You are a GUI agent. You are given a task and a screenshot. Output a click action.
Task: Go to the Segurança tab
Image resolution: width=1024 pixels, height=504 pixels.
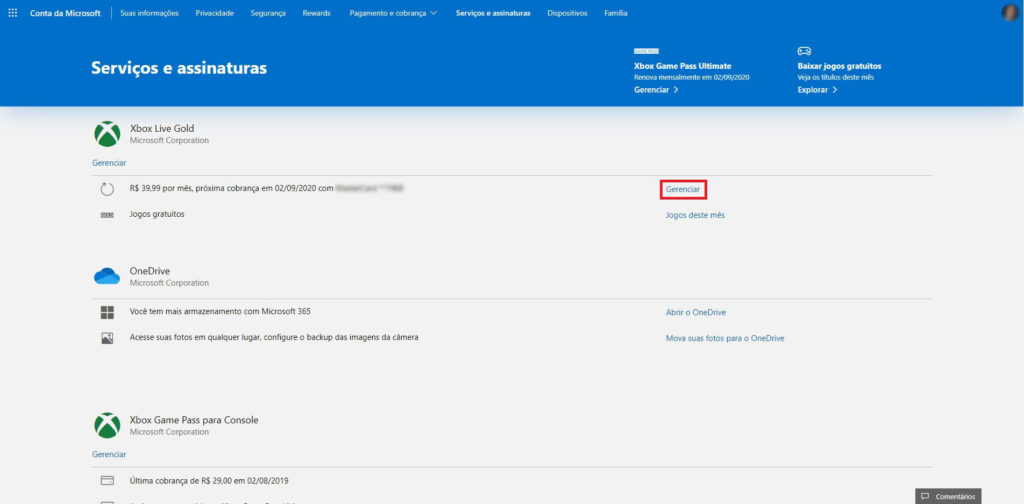coord(268,13)
